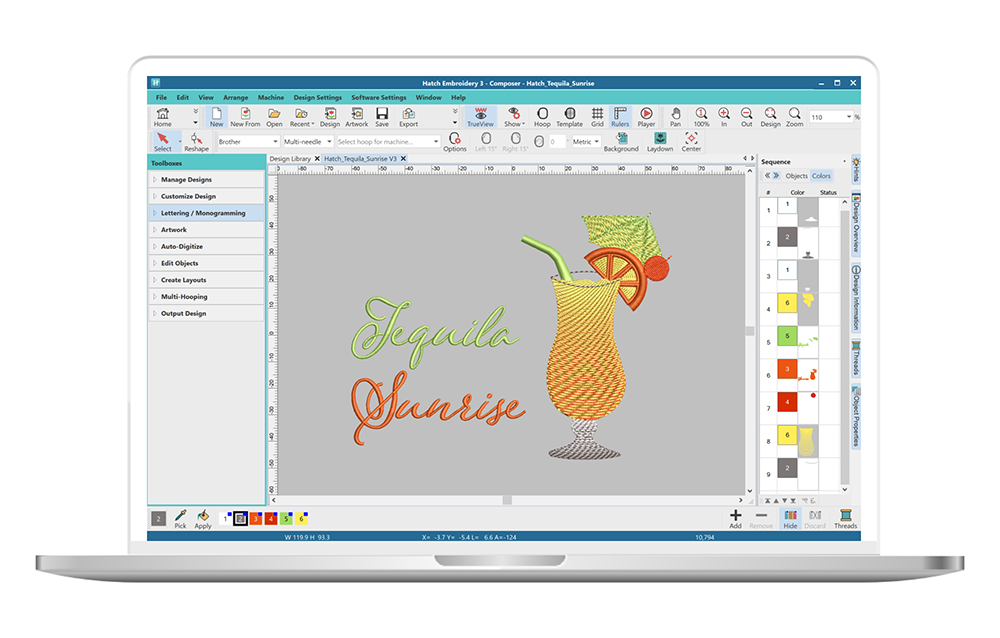
Task: Click the Export design icon
Action: [x=408, y=117]
